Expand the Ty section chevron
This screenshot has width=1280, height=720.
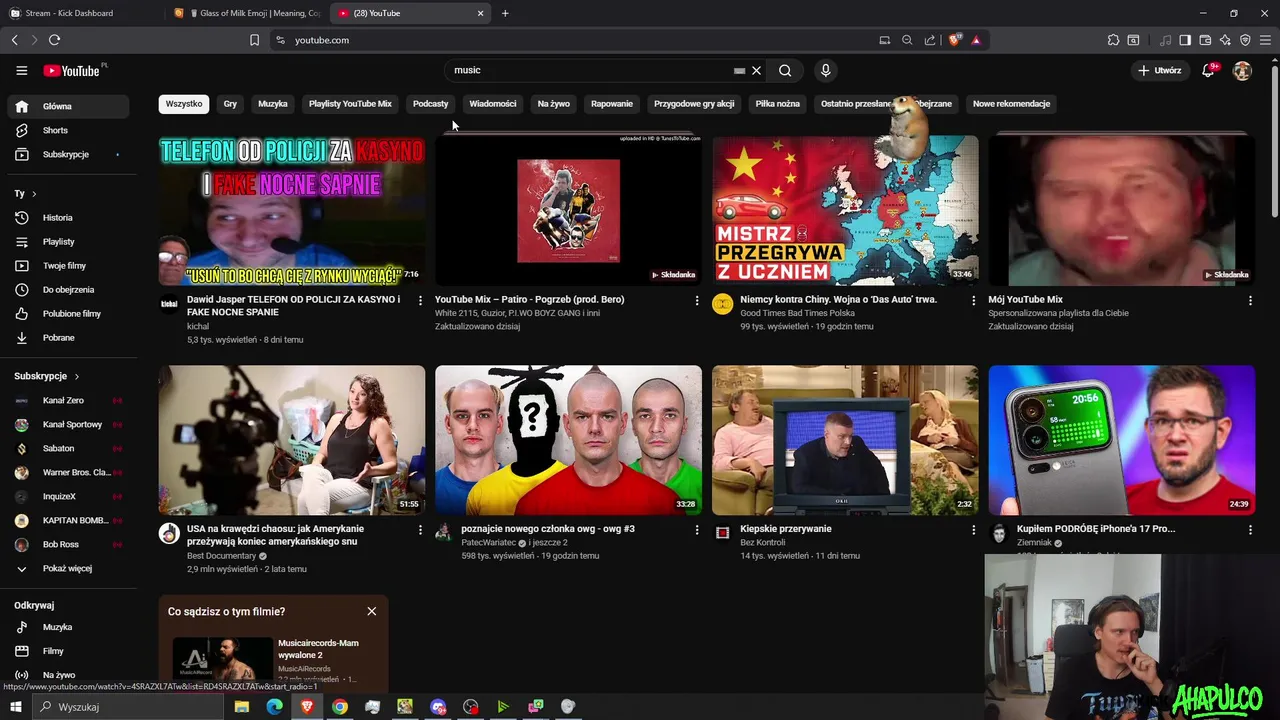(x=34, y=194)
